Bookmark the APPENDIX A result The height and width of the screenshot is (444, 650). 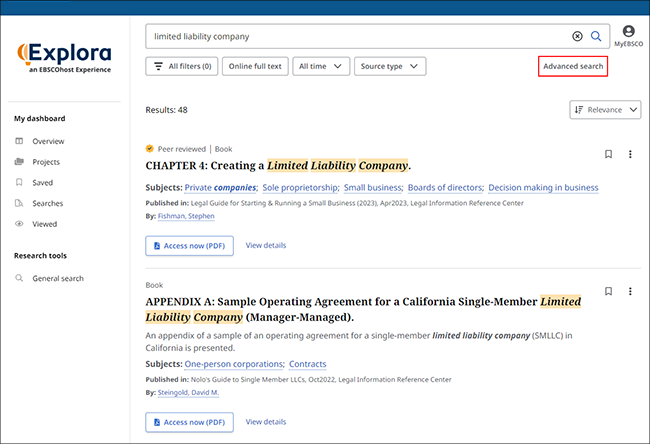coord(608,291)
